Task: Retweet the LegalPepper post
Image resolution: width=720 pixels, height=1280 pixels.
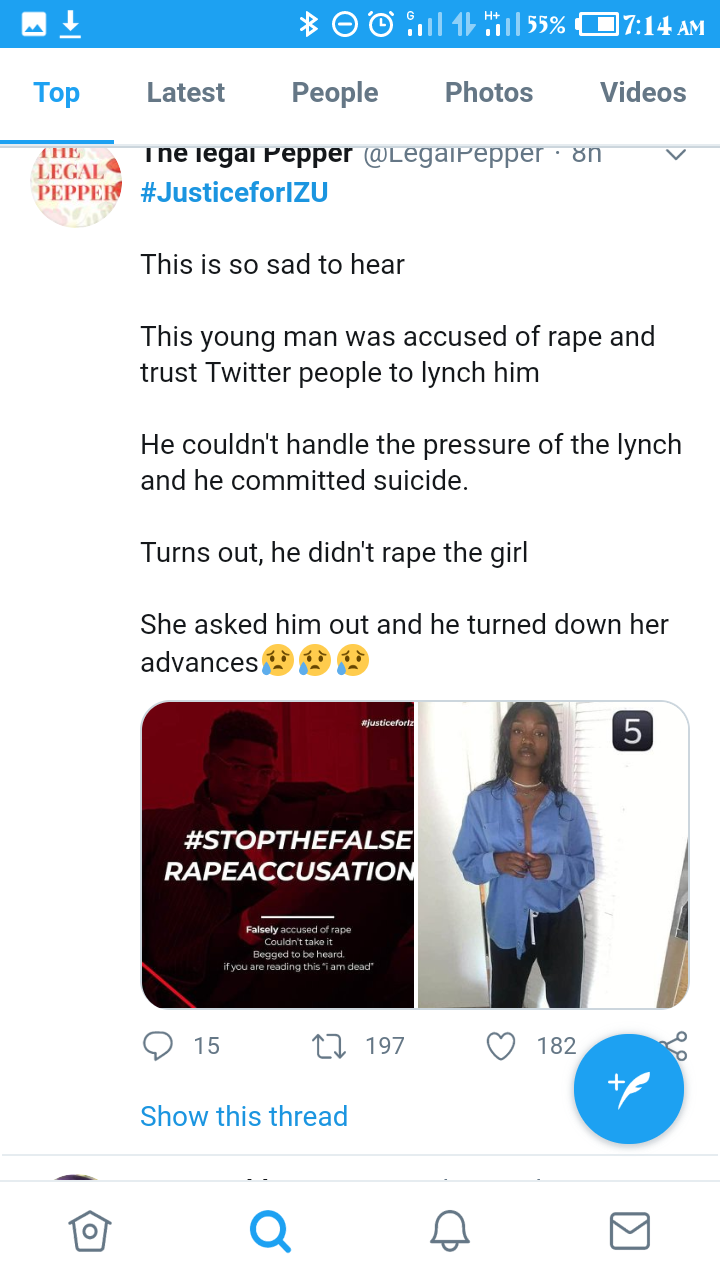Action: click(x=329, y=1046)
